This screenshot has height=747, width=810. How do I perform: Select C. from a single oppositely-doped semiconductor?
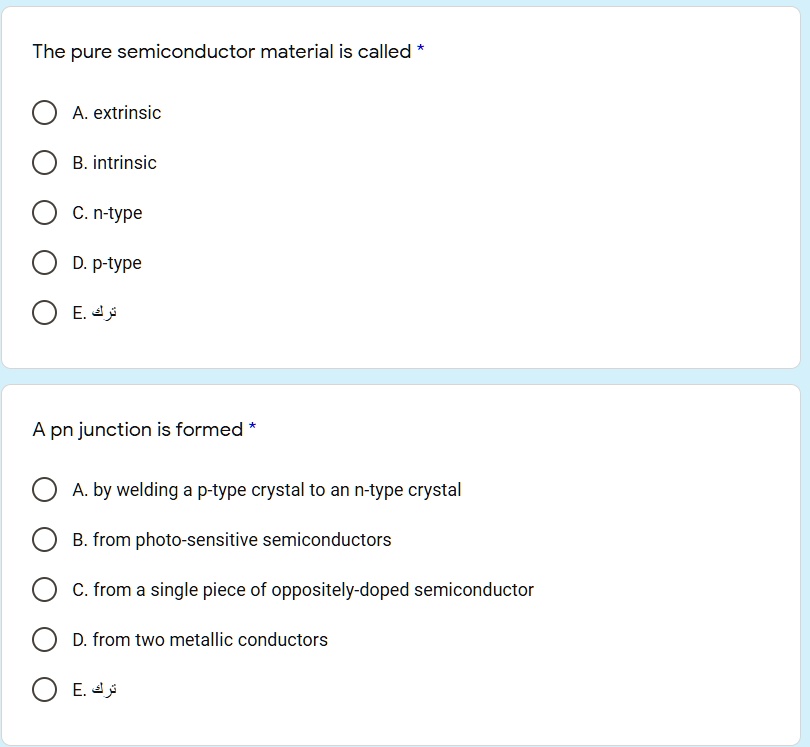tap(44, 589)
